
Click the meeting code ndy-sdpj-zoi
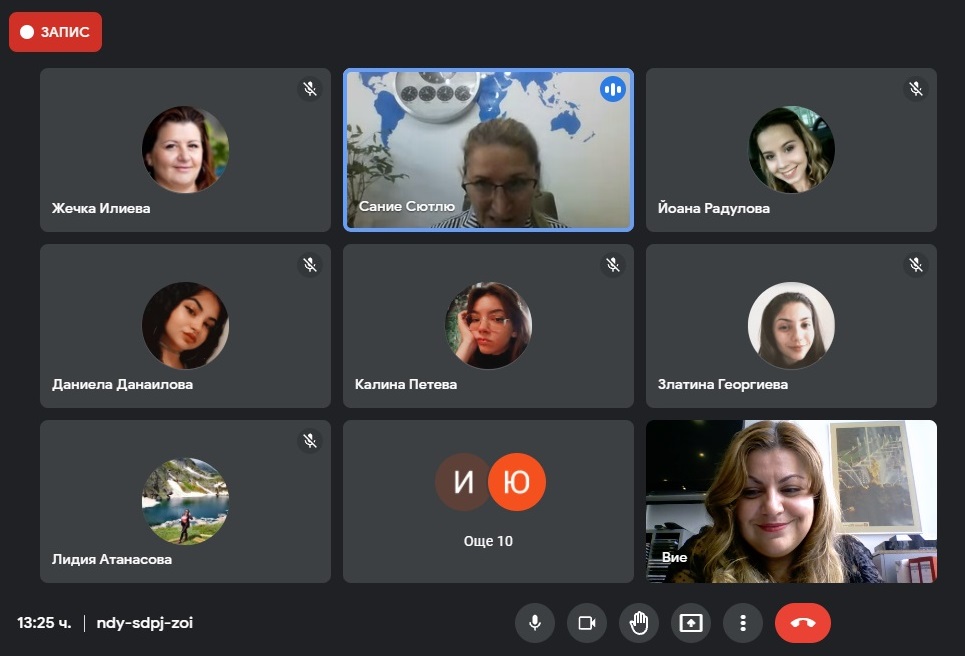[145, 623]
